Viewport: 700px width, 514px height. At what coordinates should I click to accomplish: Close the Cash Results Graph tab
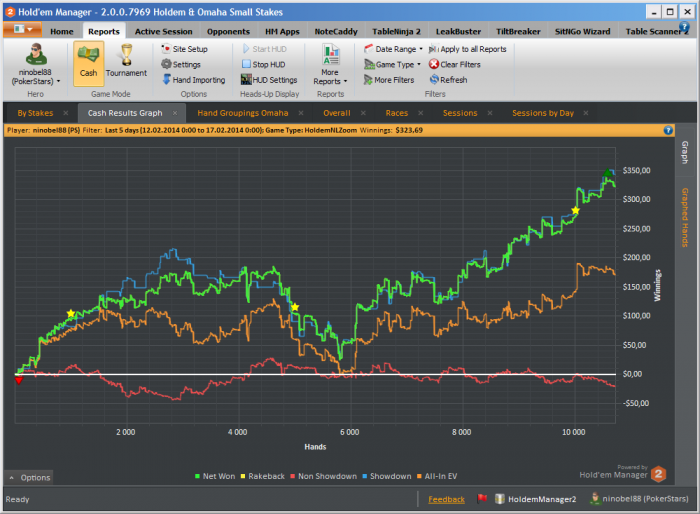pyautogui.click(x=175, y=113)
